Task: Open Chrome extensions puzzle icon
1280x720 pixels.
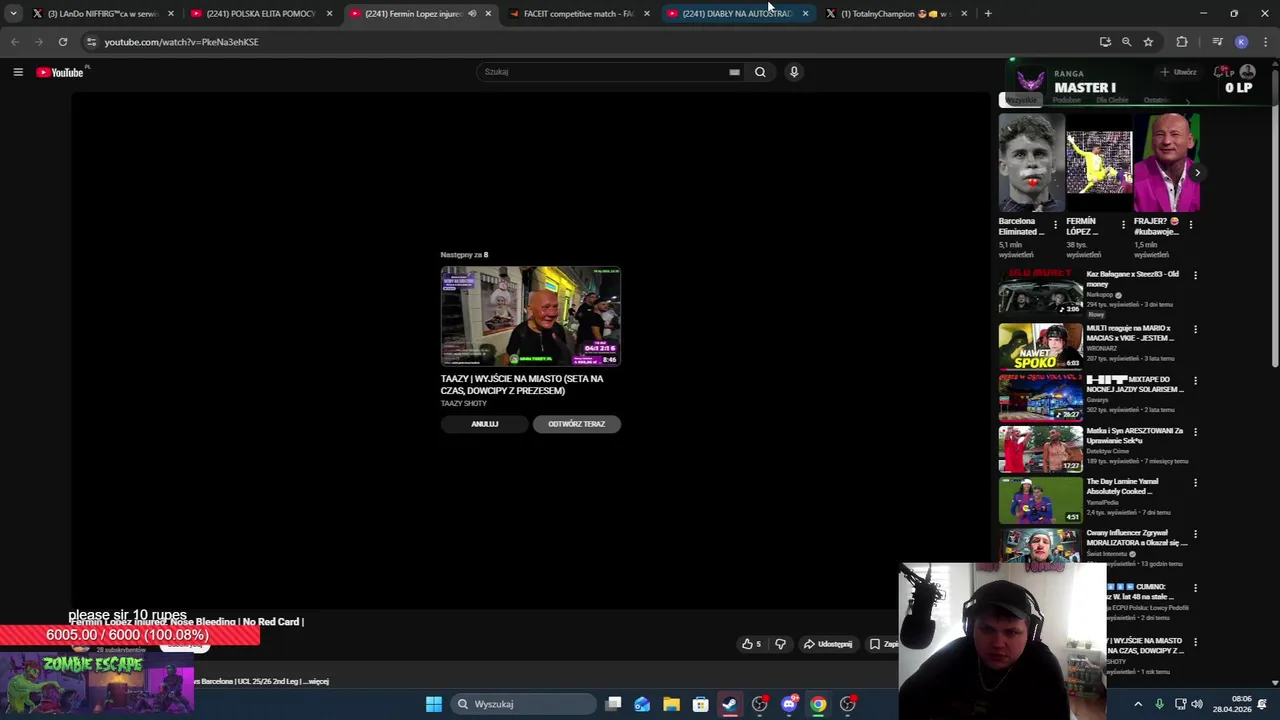Action: coord(1182,42)
